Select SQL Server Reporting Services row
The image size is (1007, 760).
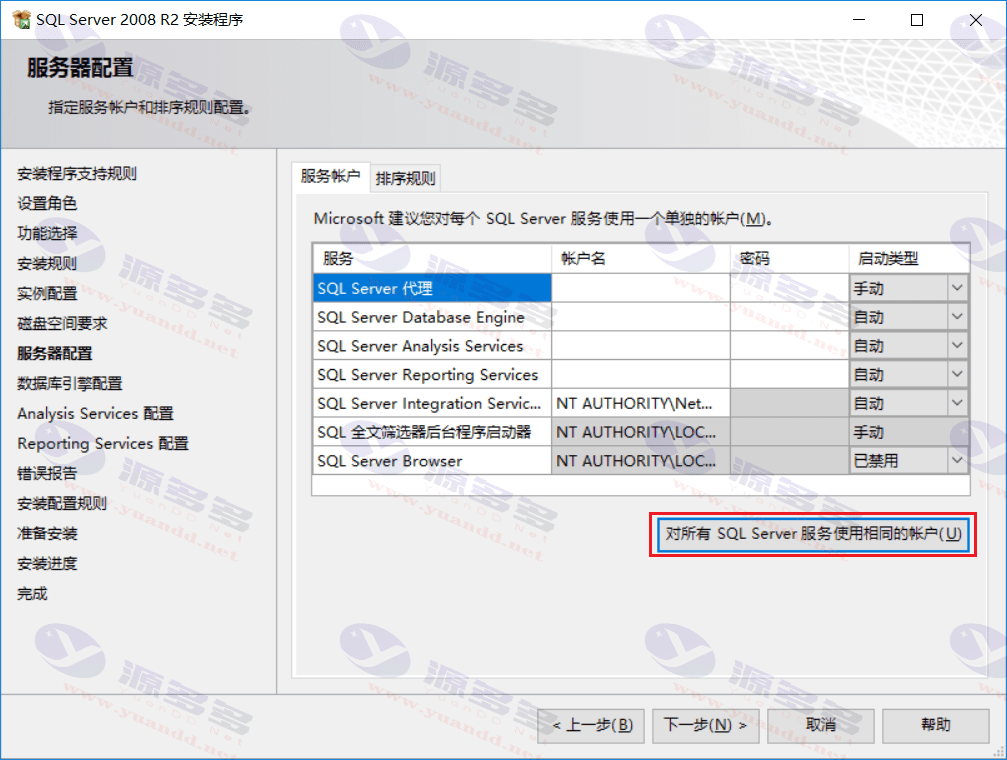432,374
